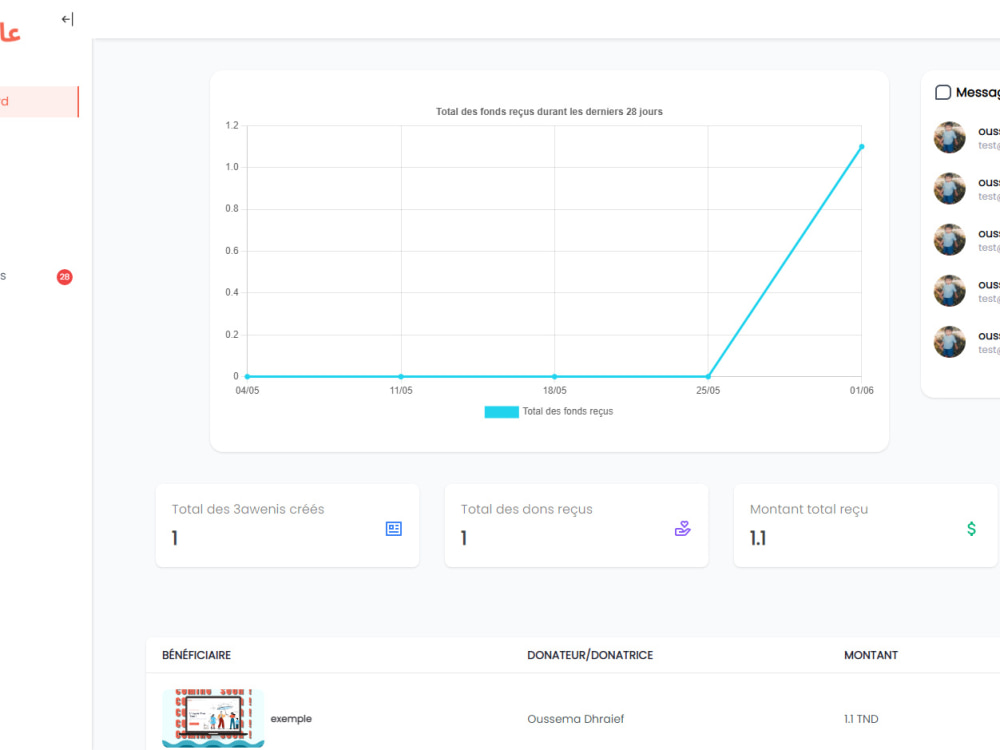Open Messages via the chat bubble icon
The width and height of the screenshot is (1000, 750).
[x=942, y=91]
